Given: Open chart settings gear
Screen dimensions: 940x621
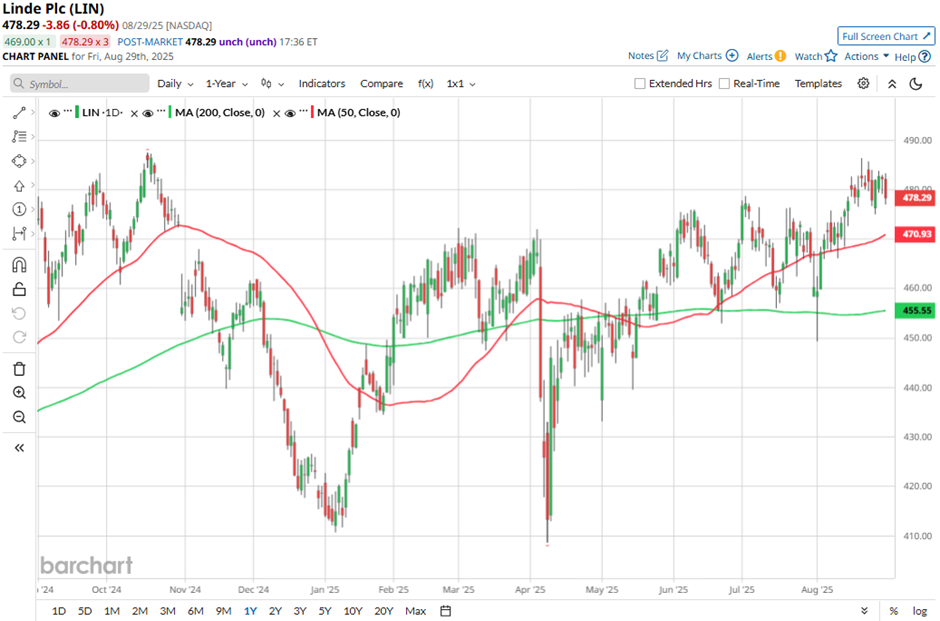Looking at the screenshot, I should tap(863, 83).
